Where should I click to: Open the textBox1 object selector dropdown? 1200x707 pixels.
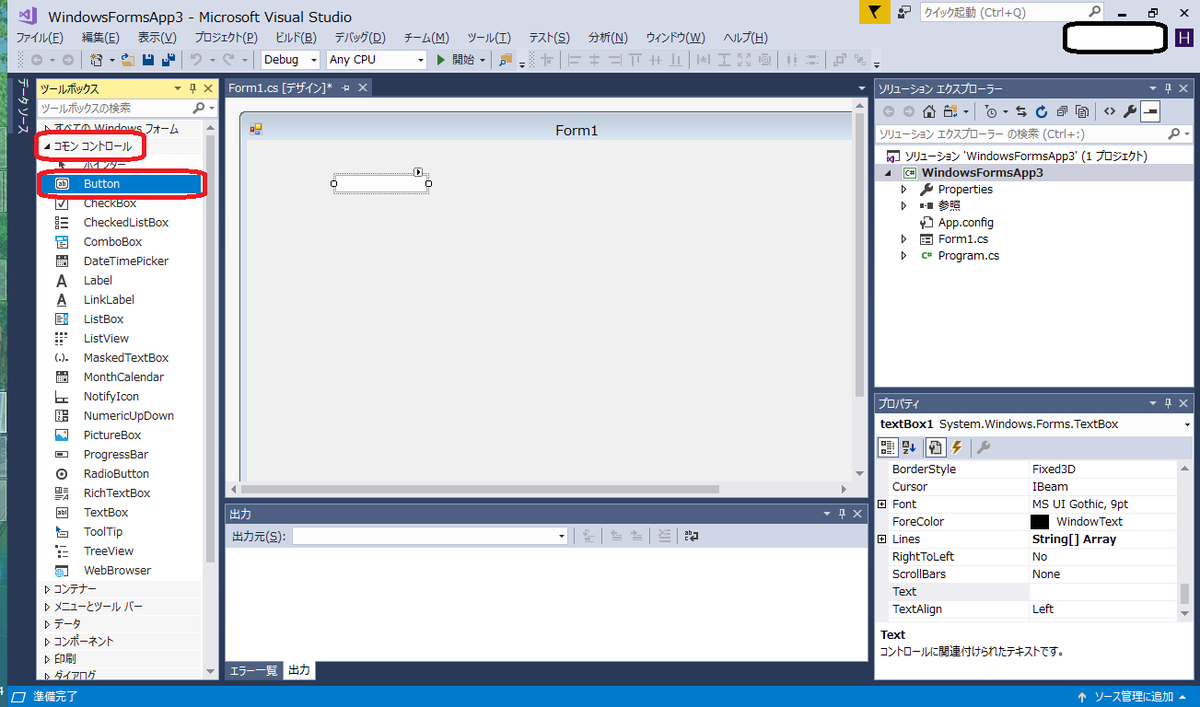(1187, 424)
